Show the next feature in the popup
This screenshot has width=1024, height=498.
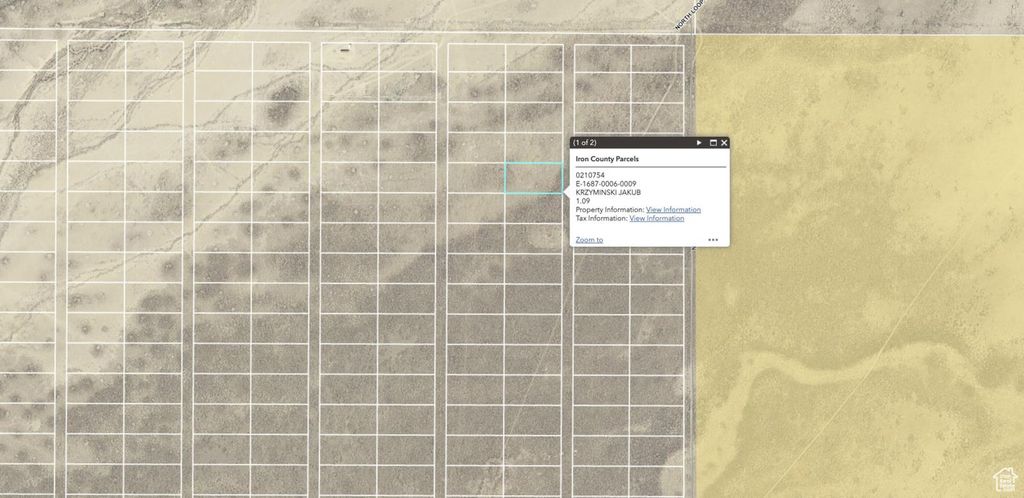pyautogui.click(x=699, y=143)
